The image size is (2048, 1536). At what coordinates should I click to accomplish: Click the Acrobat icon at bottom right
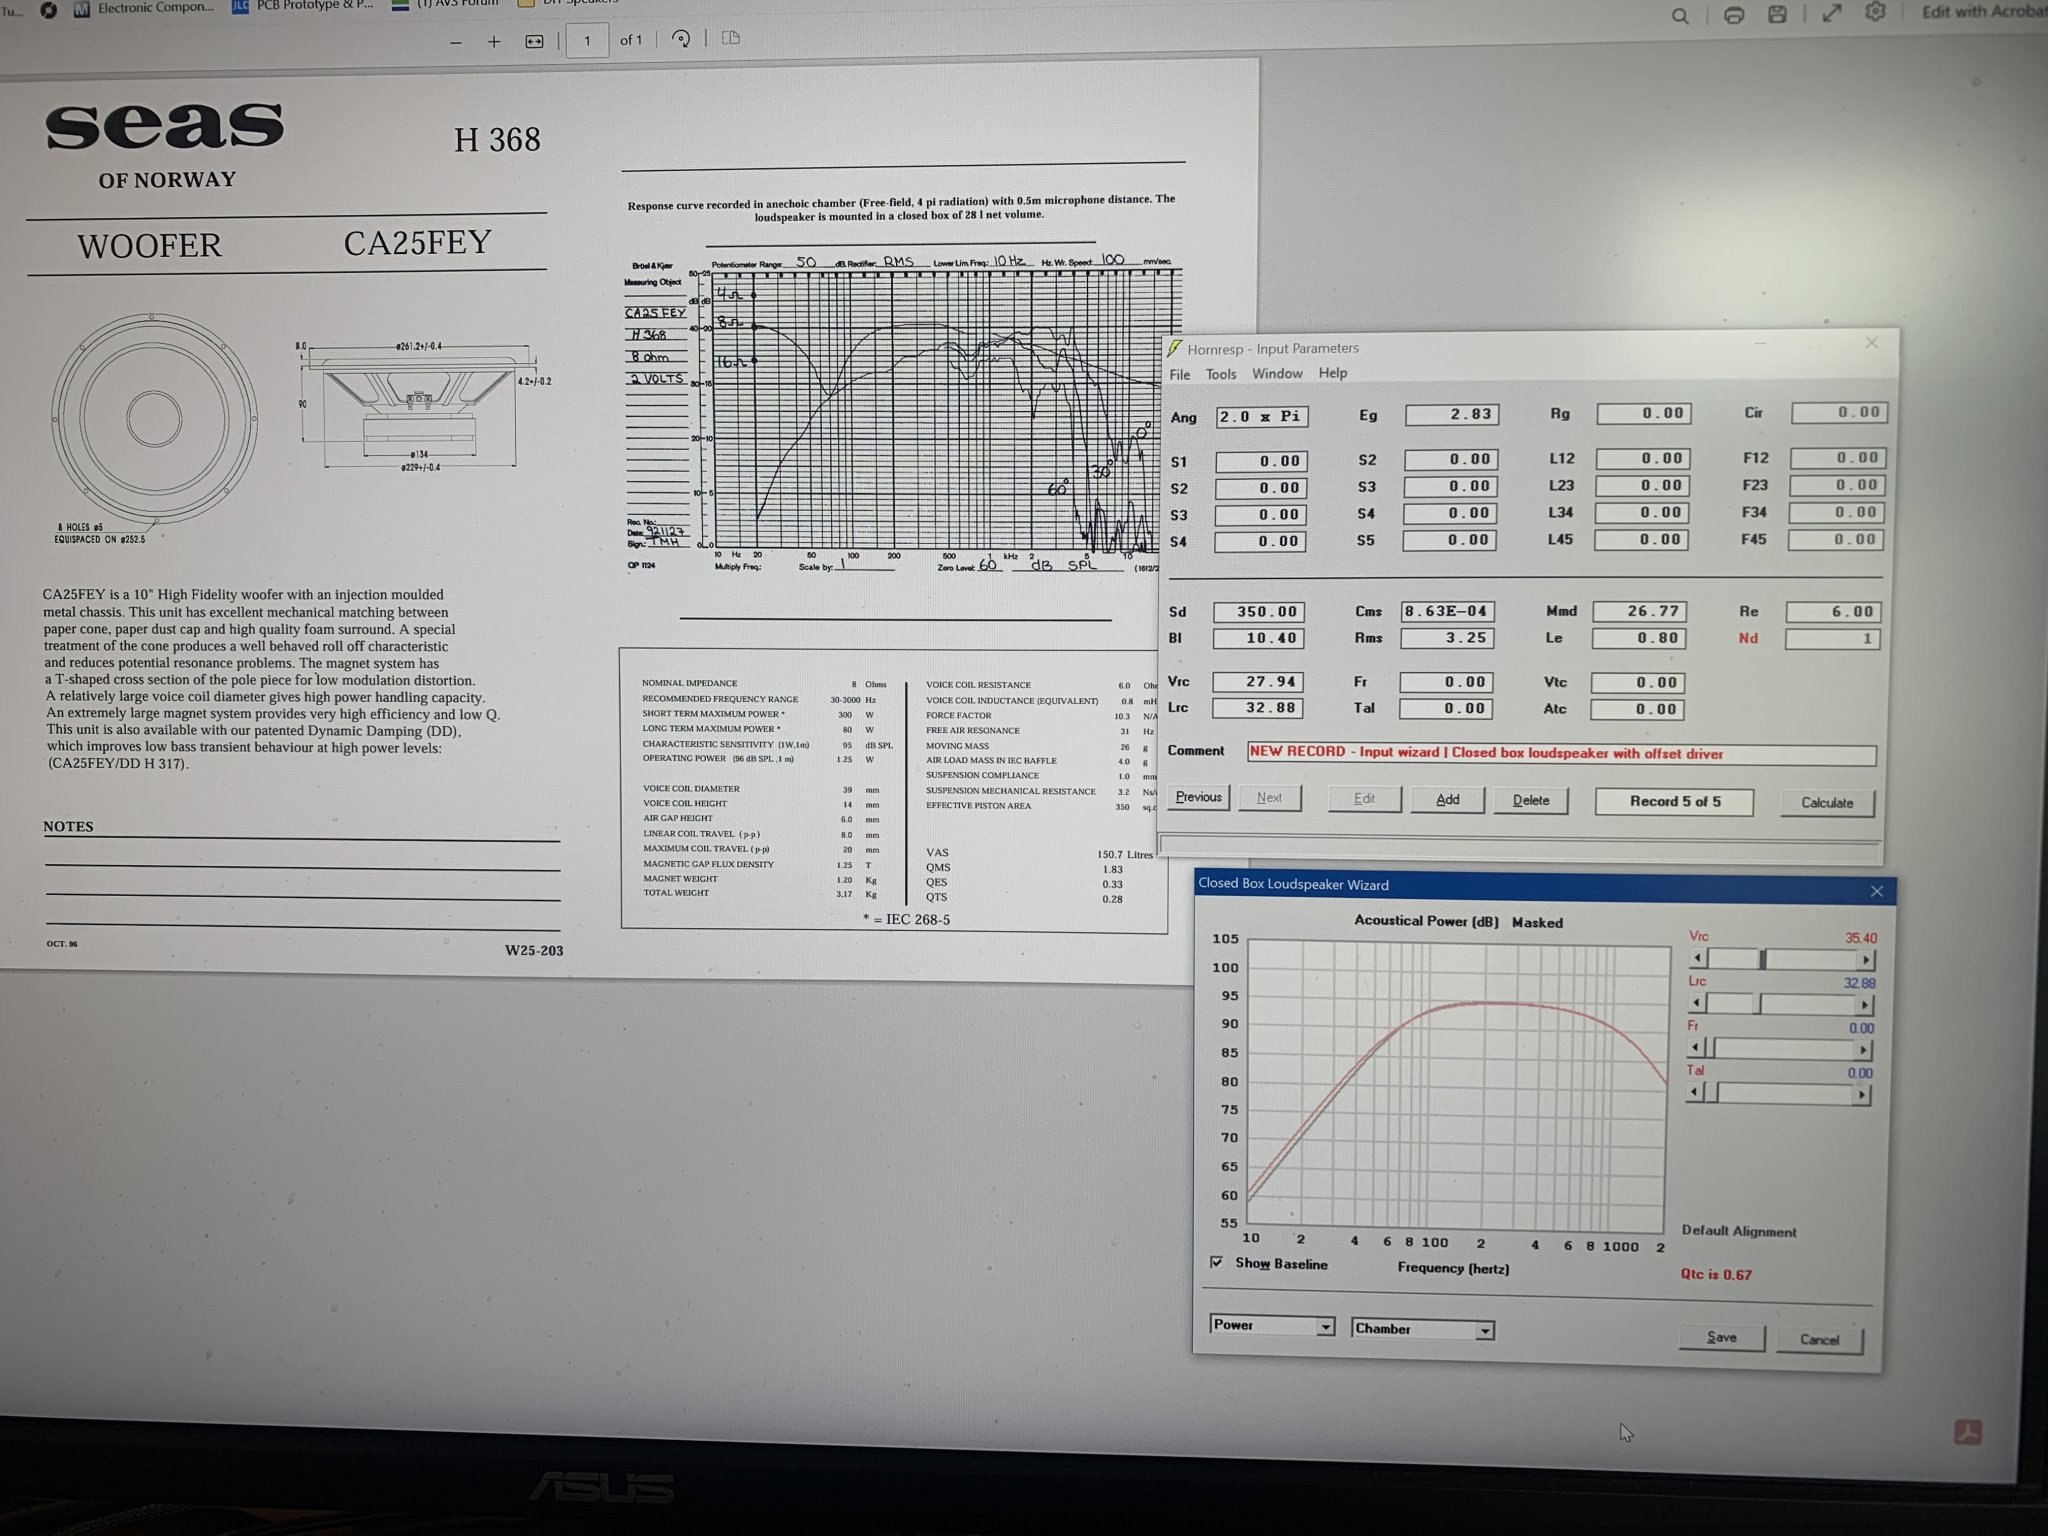click(1968, 1432)
